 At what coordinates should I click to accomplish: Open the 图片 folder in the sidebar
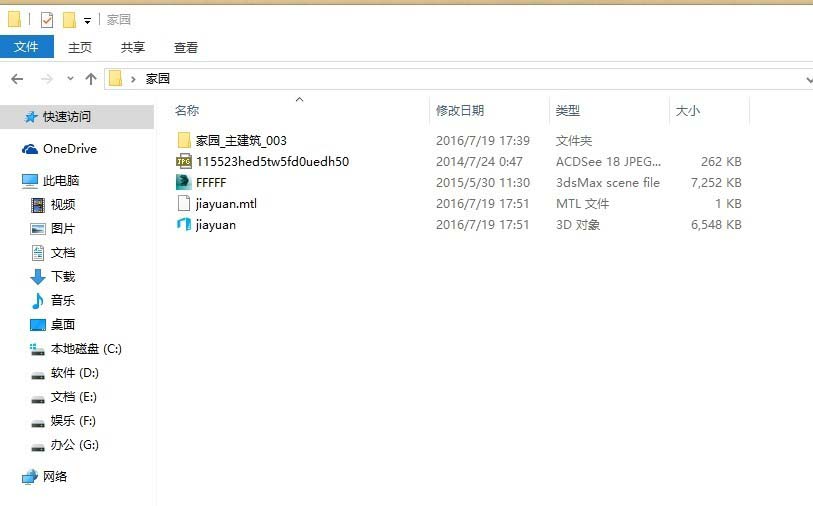(x=63, y=229)
